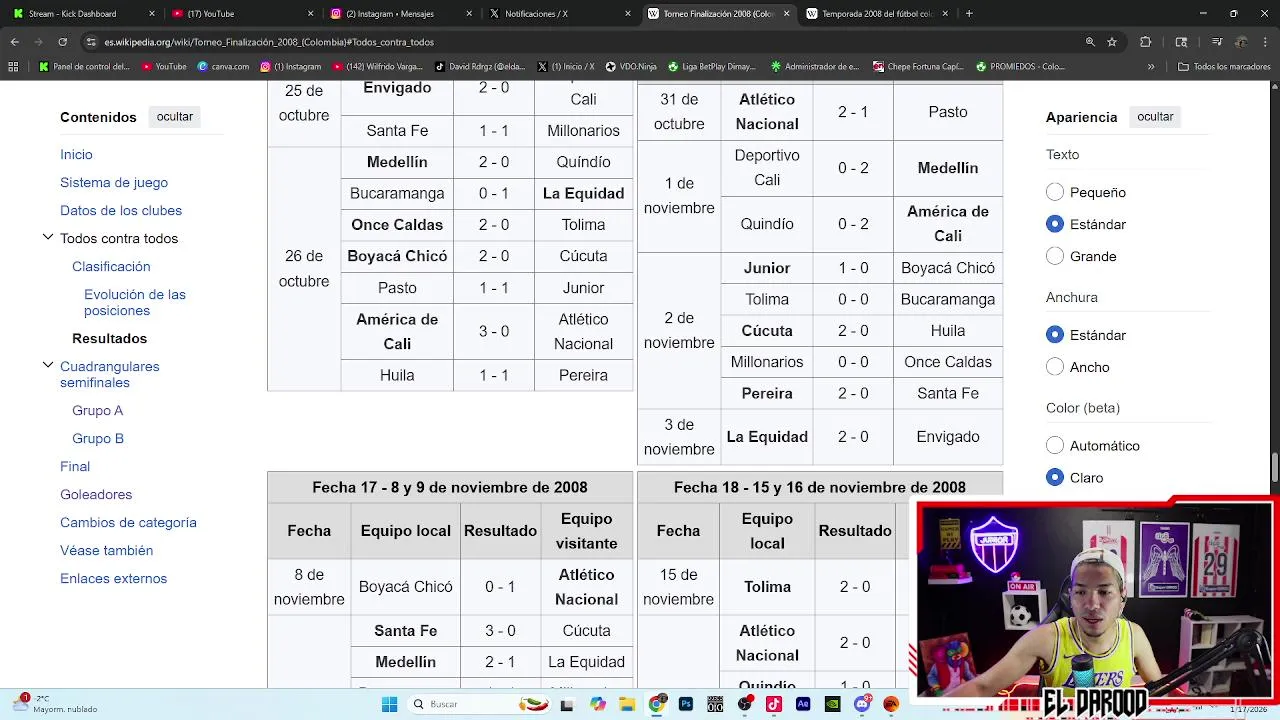
Task: Jump to Evolución de las posiciones
Action: (135, 303)
